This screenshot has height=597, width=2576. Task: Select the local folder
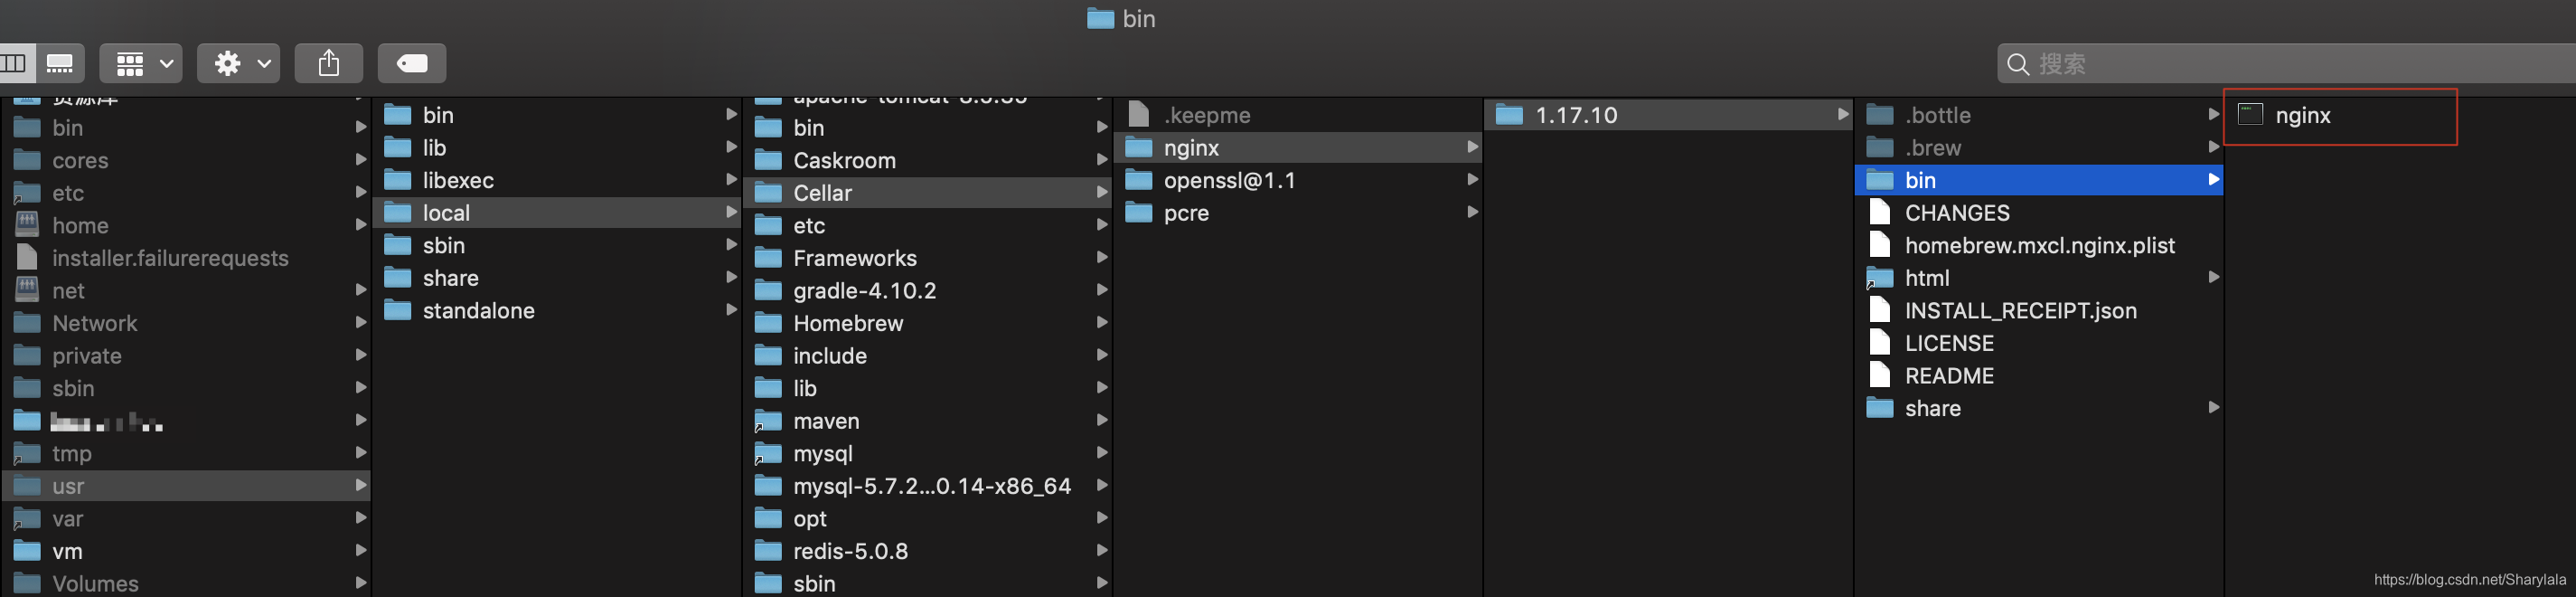click(556, 213)
